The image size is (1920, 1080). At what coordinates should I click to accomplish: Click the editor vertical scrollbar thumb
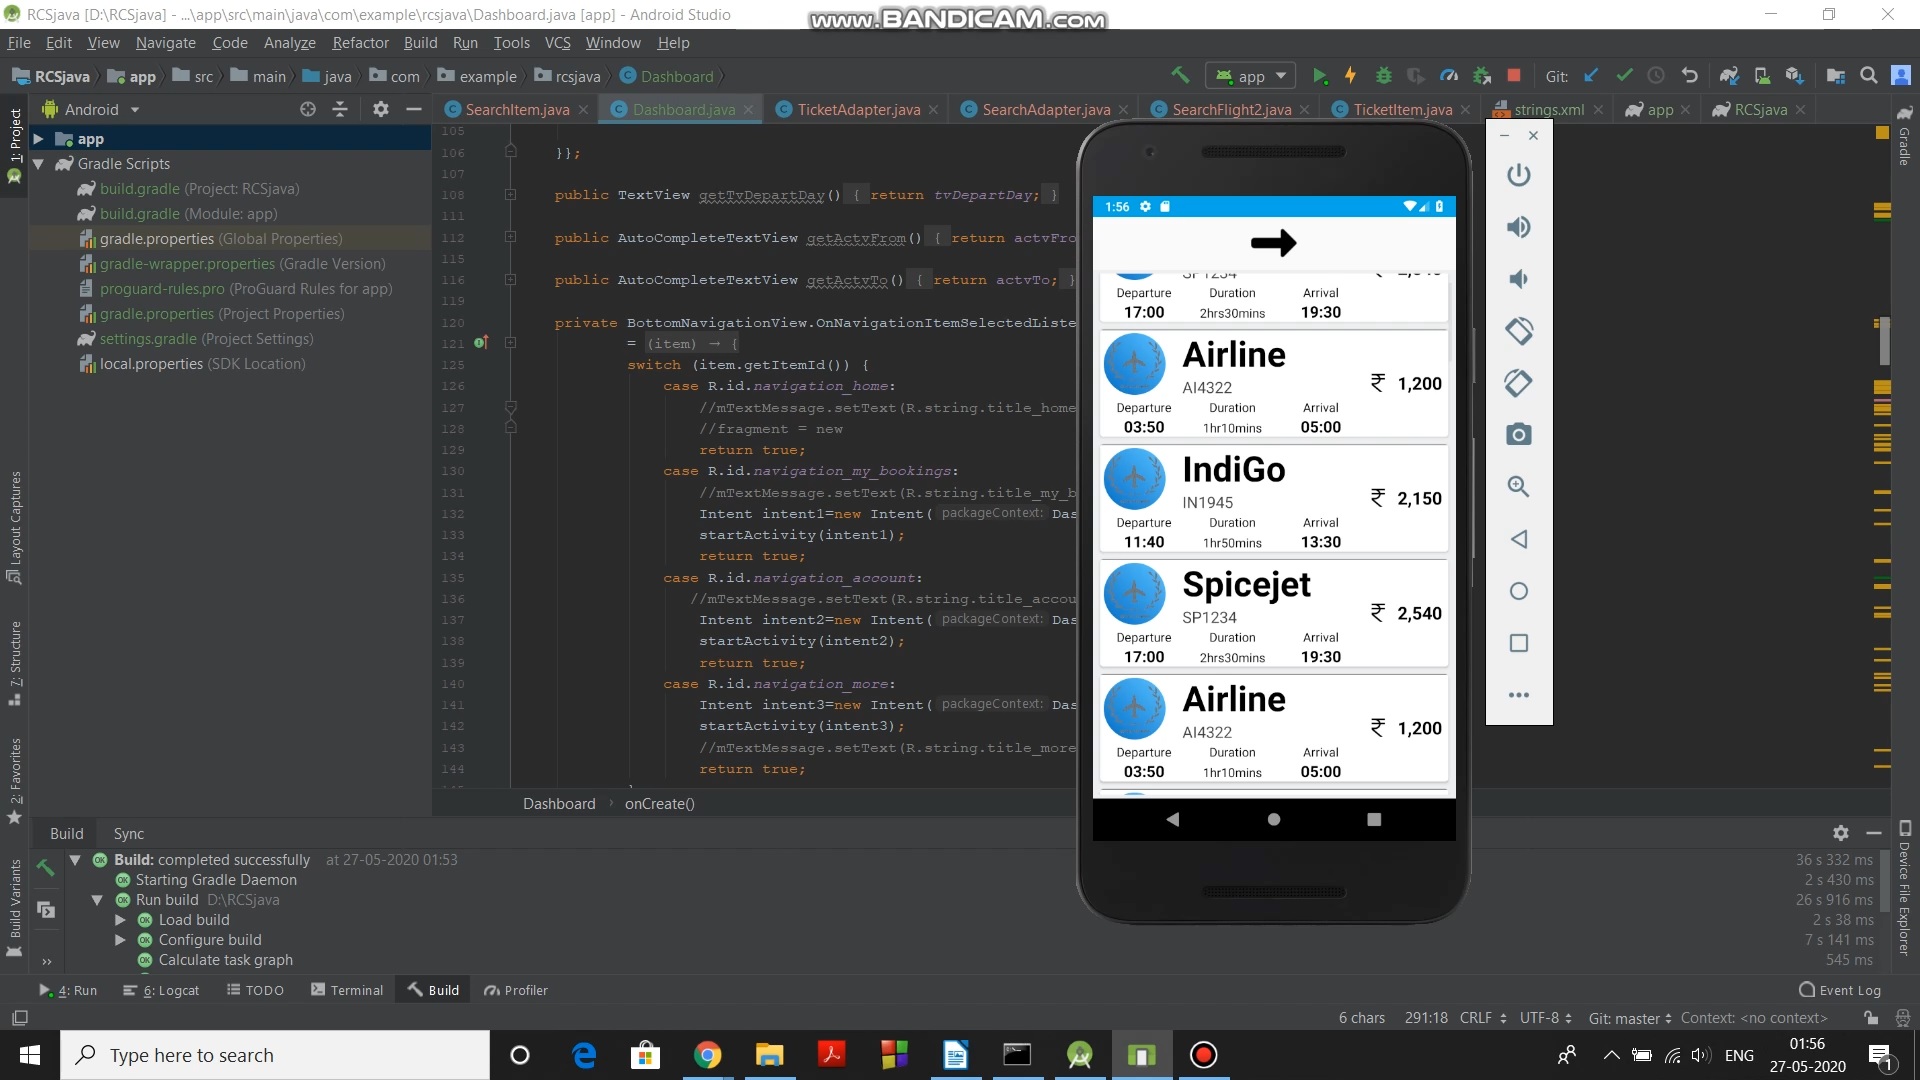1884,341
